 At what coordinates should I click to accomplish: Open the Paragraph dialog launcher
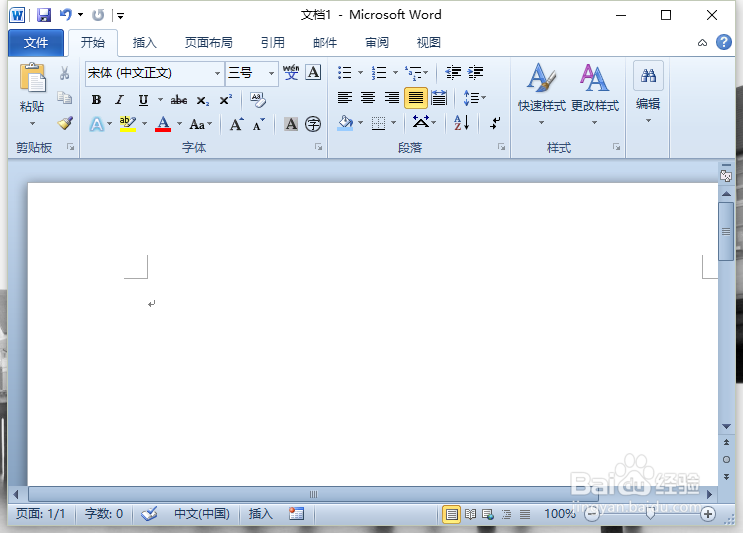501,147
